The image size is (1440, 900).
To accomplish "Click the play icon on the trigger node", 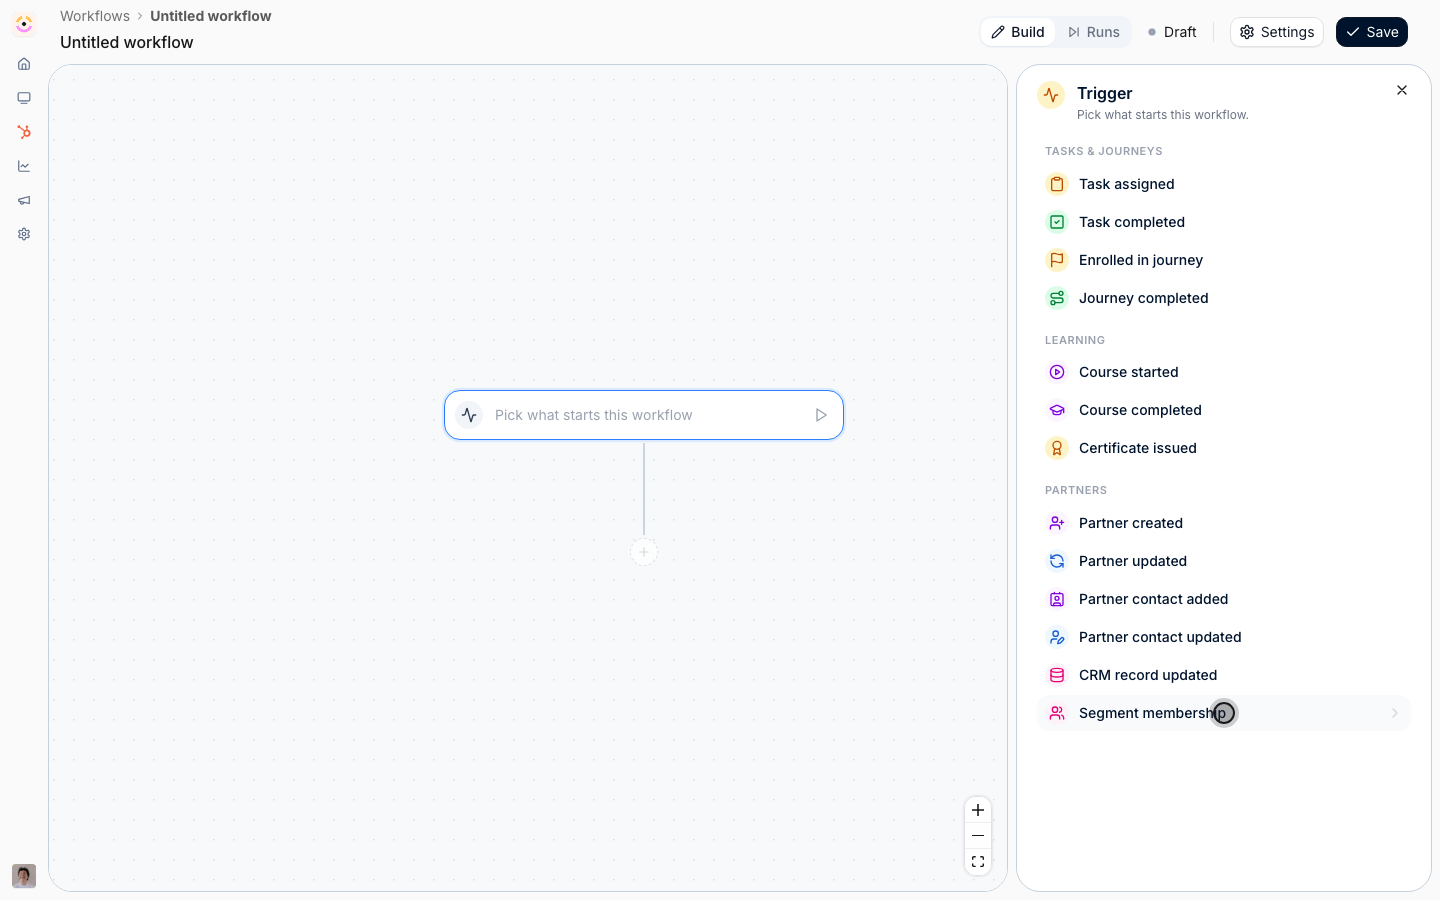I will 821,415.
